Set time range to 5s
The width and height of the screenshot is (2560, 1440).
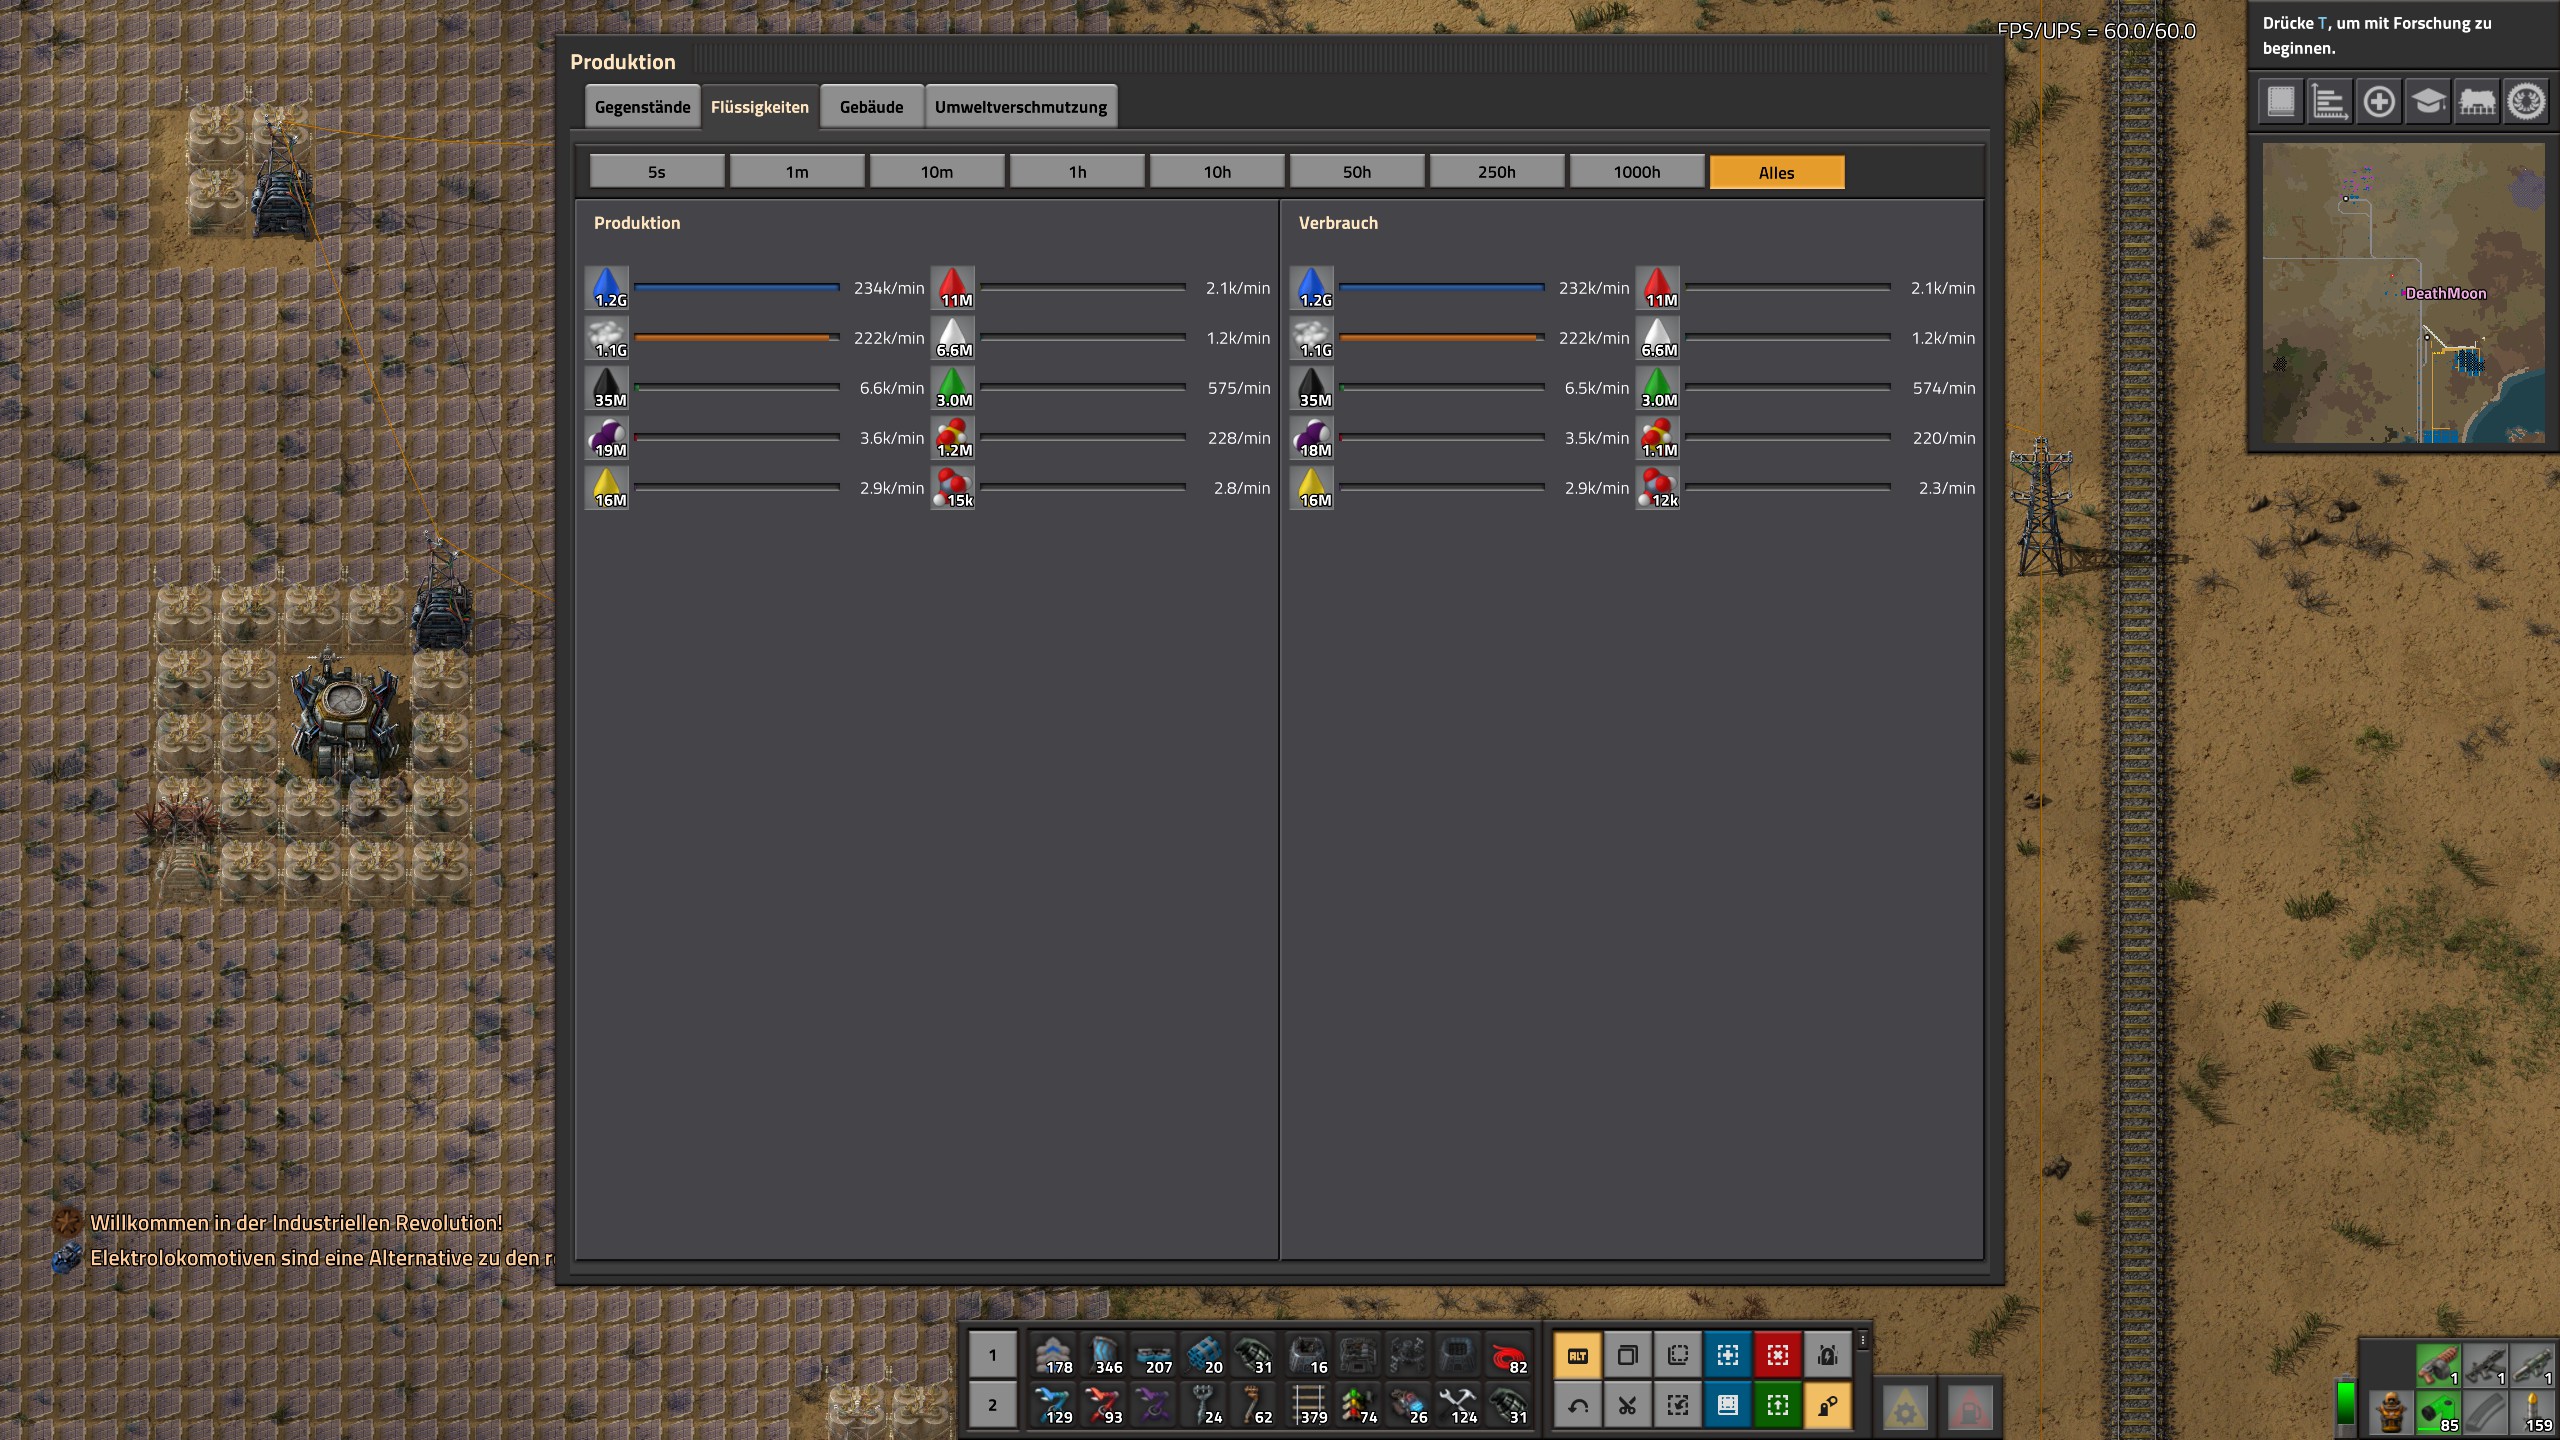[657, 172]
